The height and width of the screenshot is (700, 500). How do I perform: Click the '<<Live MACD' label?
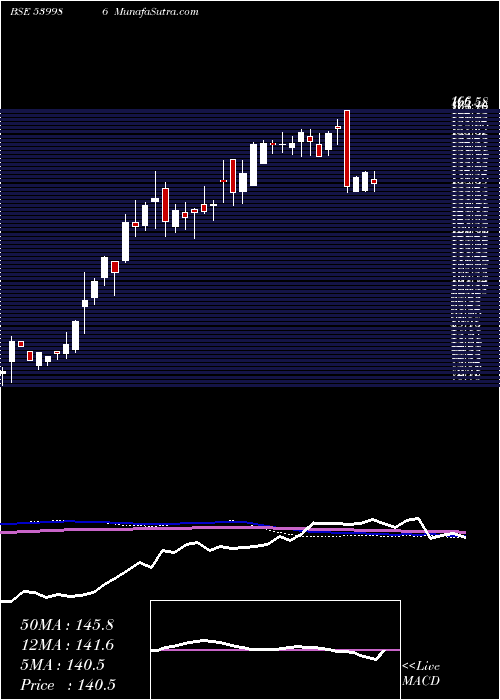tap(421, 674)
